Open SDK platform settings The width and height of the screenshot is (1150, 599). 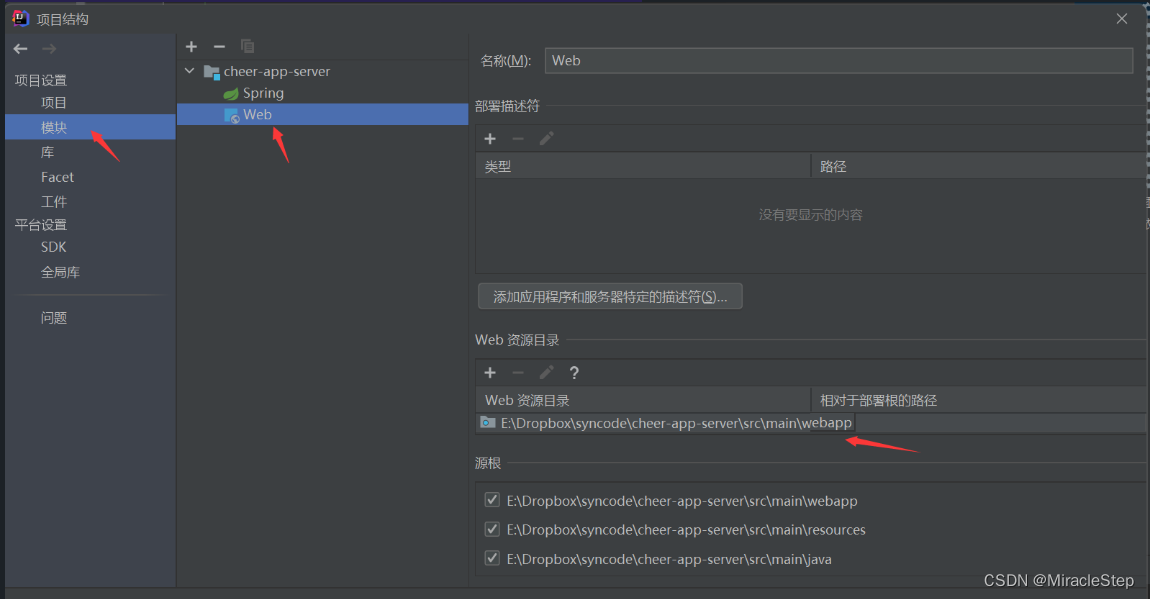(54, 247)
